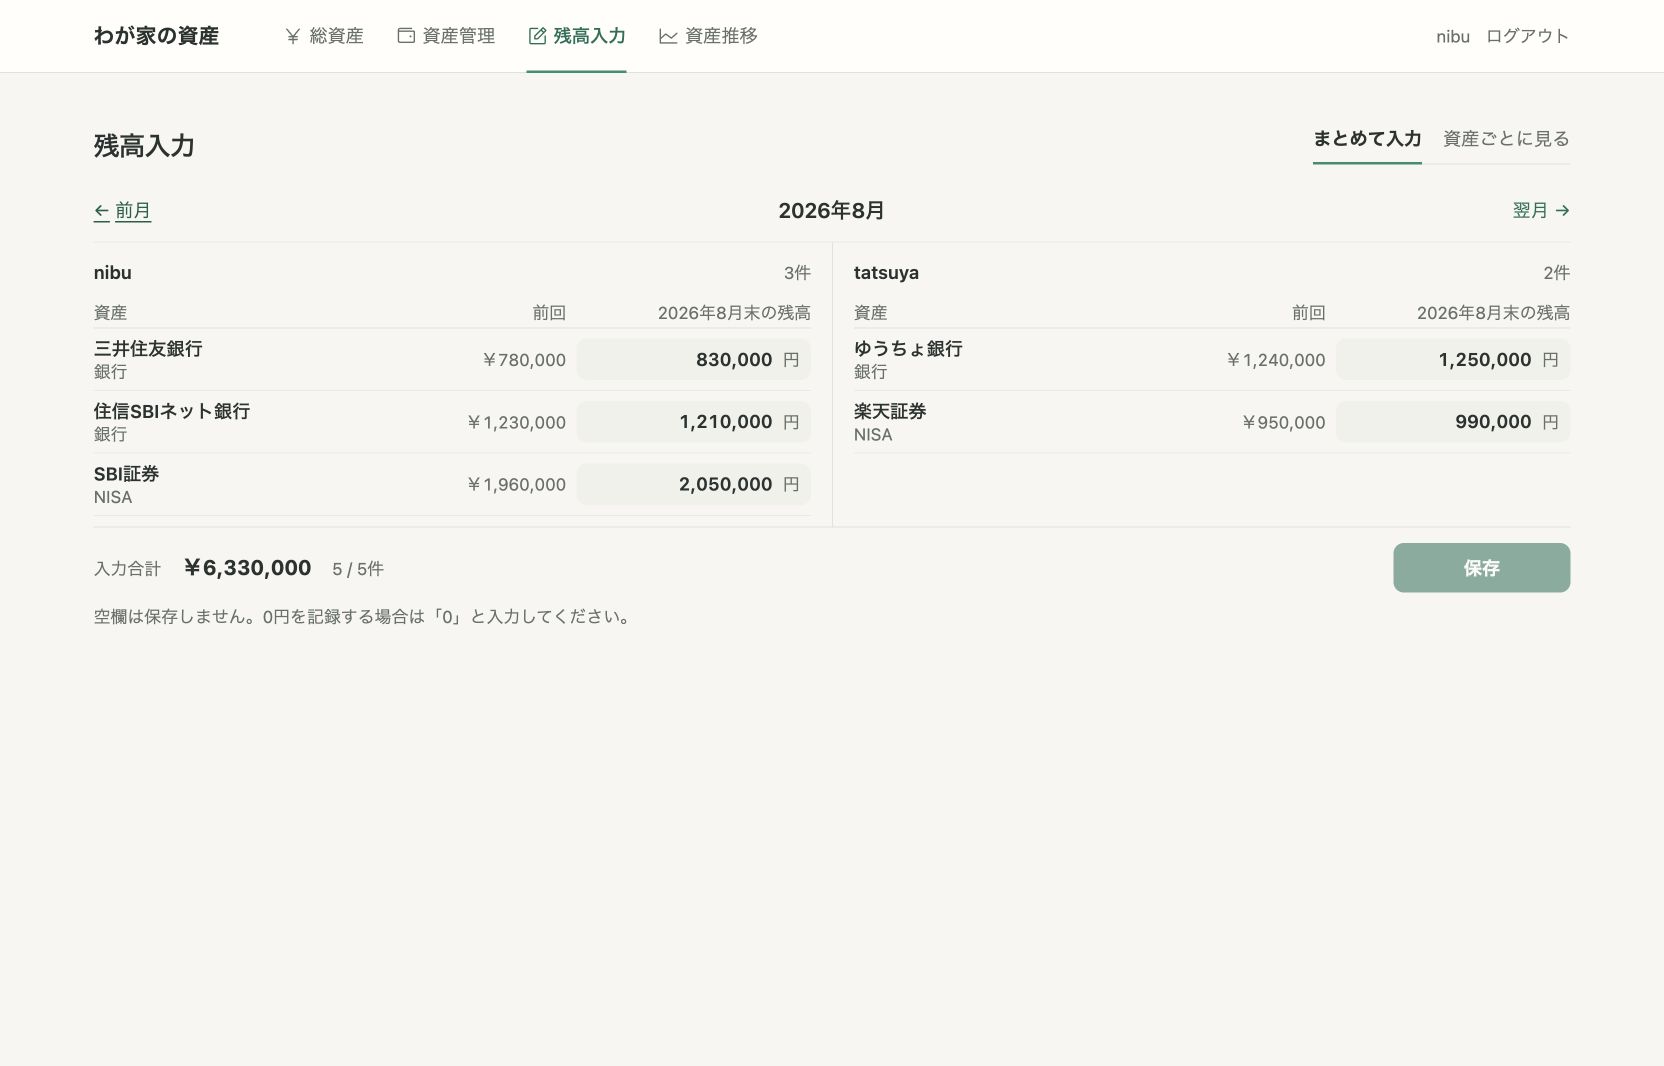The height and width of the screenshot is (1066, 1664).
Task: Click the 住信SBIネット銀行 asset name
Action: pyautogui.click(x=172, y=412)
